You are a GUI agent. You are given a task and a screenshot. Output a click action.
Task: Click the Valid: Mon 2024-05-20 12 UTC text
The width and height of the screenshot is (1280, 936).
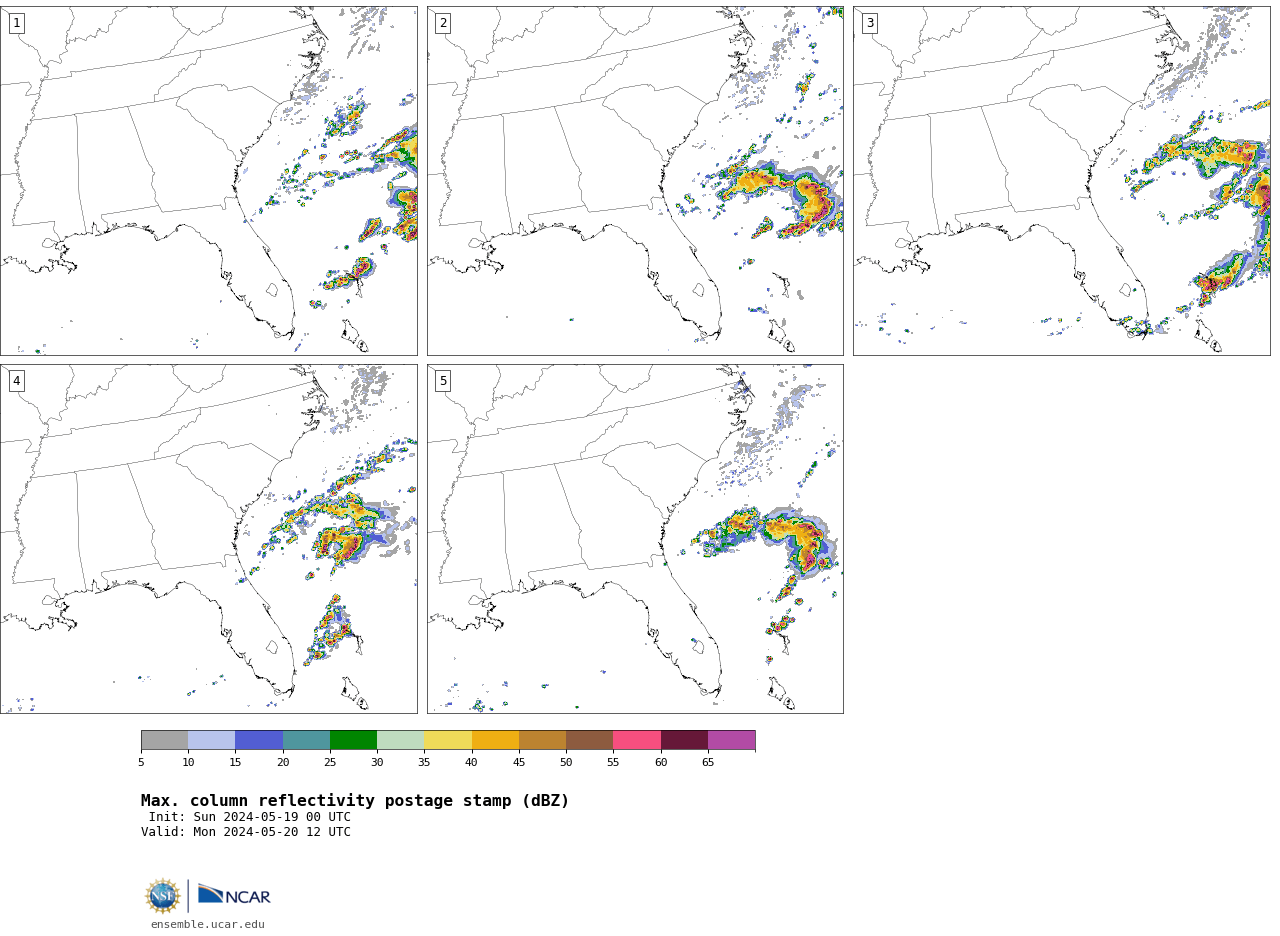(x=246, y=832)
